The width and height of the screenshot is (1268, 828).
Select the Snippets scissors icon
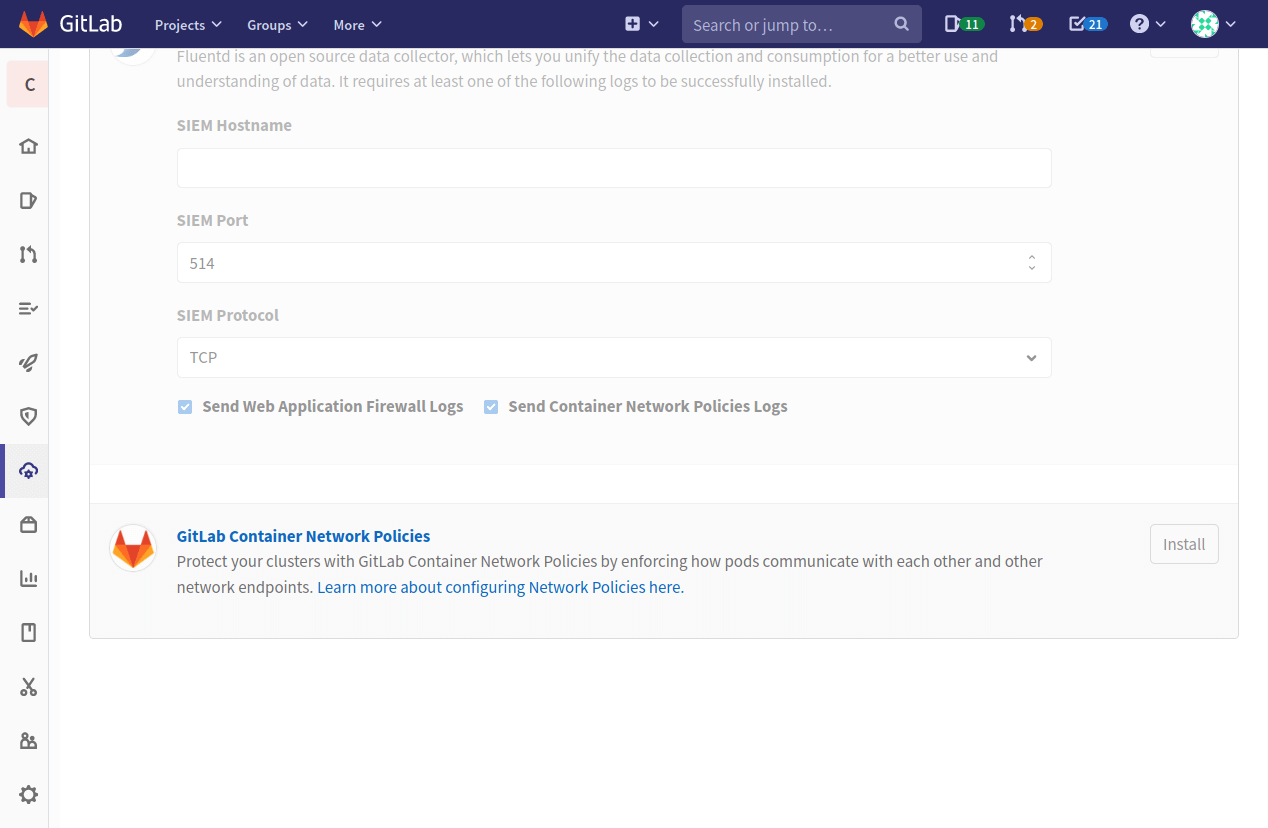tap(27, 687)
